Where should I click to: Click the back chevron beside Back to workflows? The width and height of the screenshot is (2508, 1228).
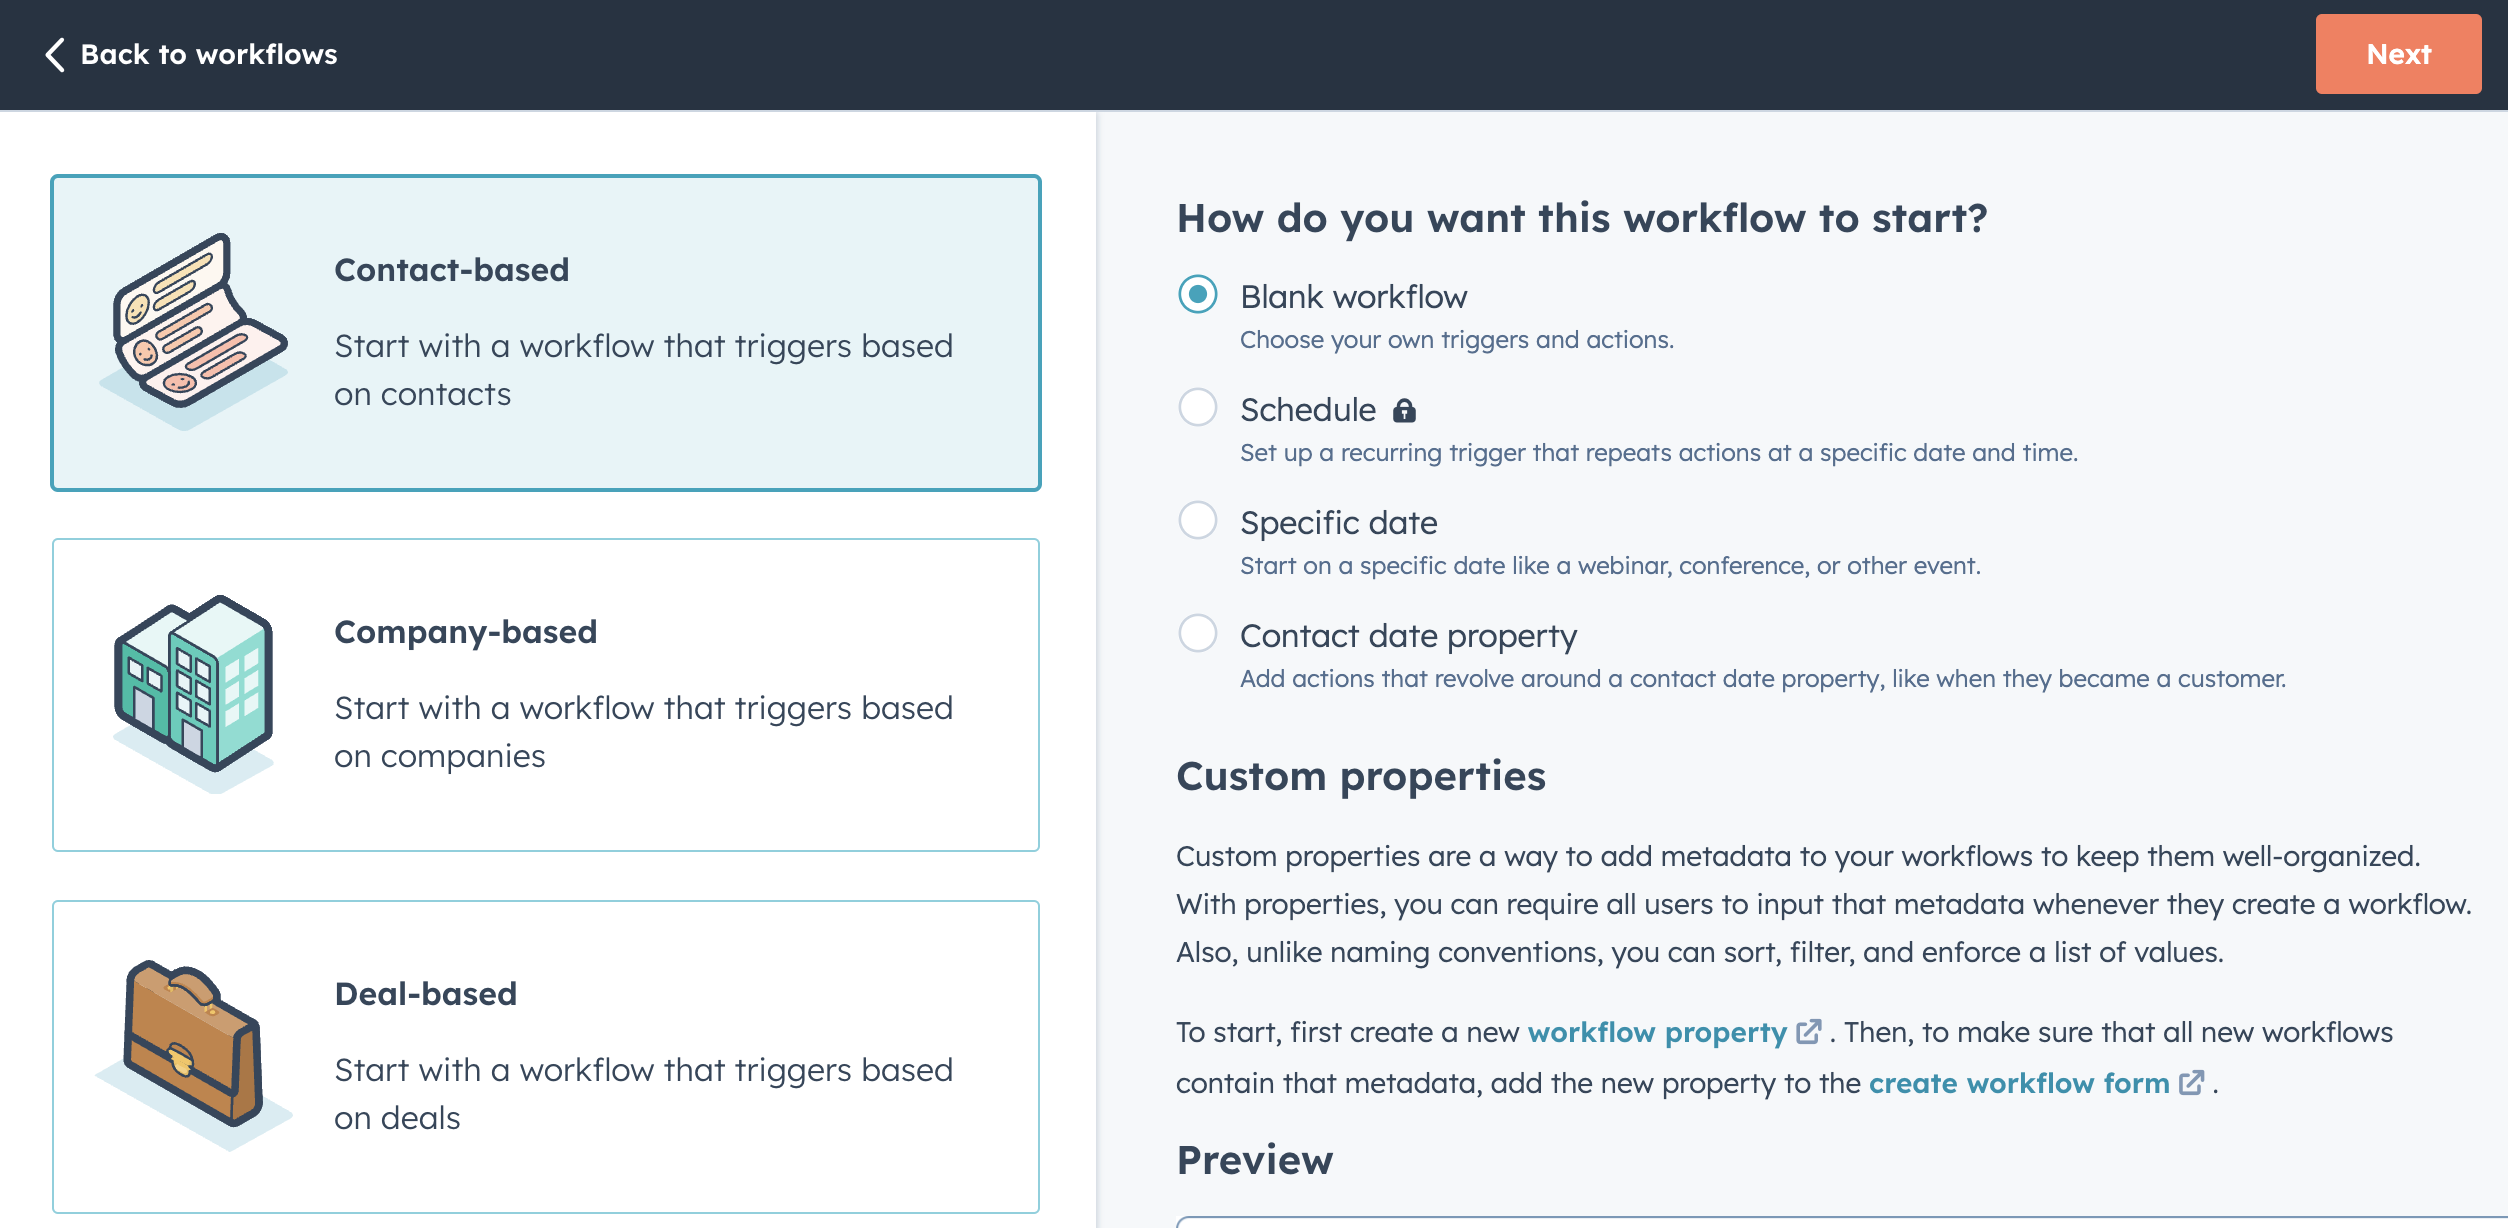pyautogui.click(x=55, y=54)
